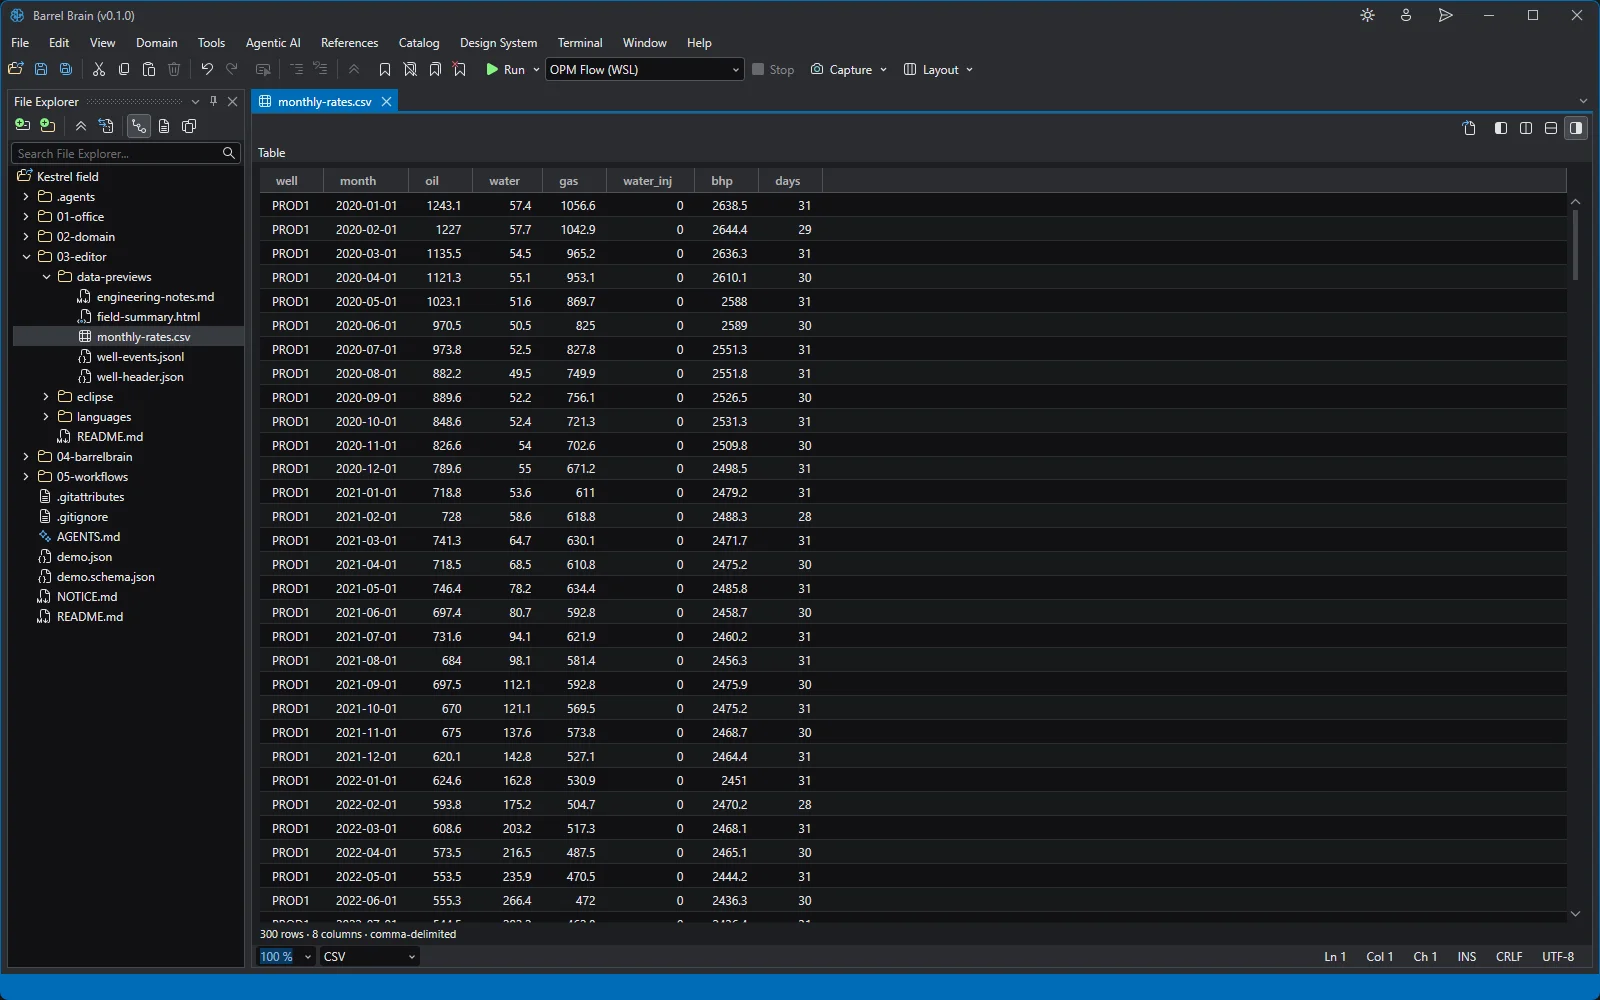This screenshot has width=1600, height=1000.
Task: Open the Design System menu
Action: (x=498, y=43)
